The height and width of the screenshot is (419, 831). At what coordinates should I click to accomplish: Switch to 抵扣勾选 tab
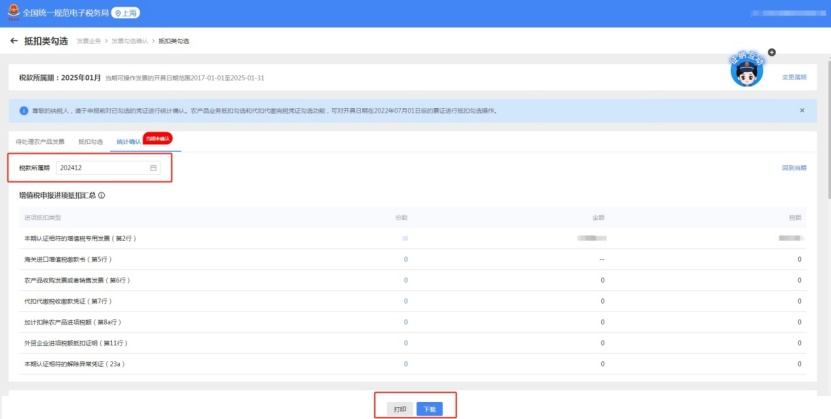(90, 142)
